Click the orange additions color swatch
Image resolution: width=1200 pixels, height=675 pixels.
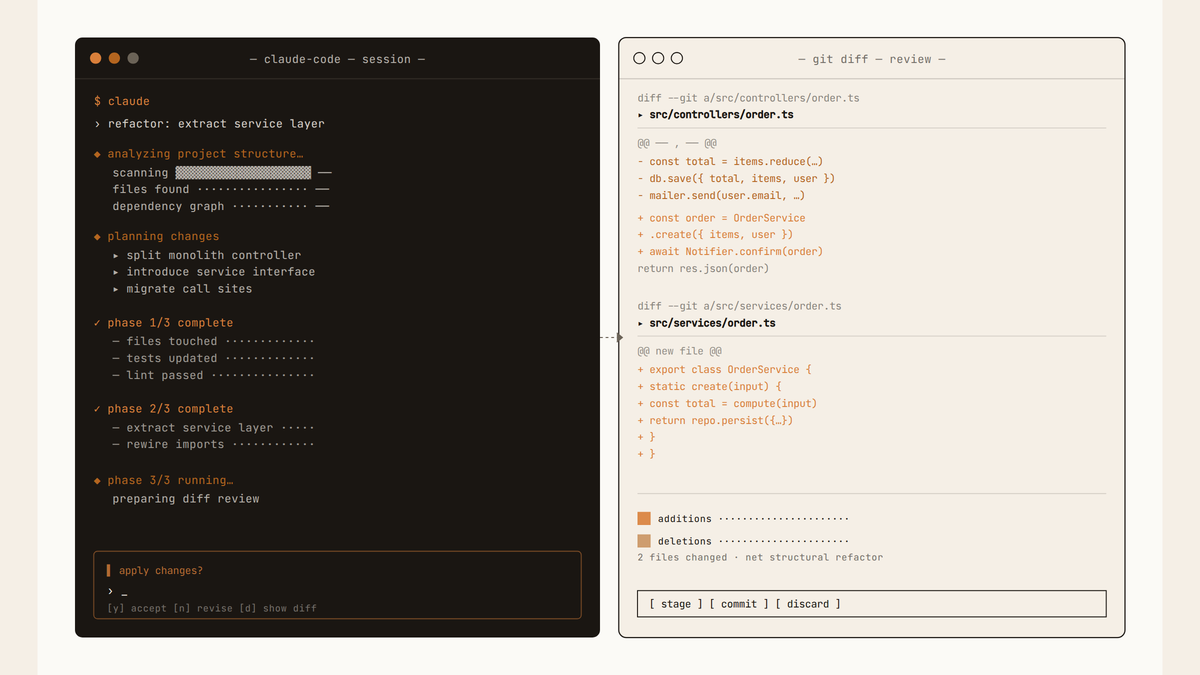[644, 519]
